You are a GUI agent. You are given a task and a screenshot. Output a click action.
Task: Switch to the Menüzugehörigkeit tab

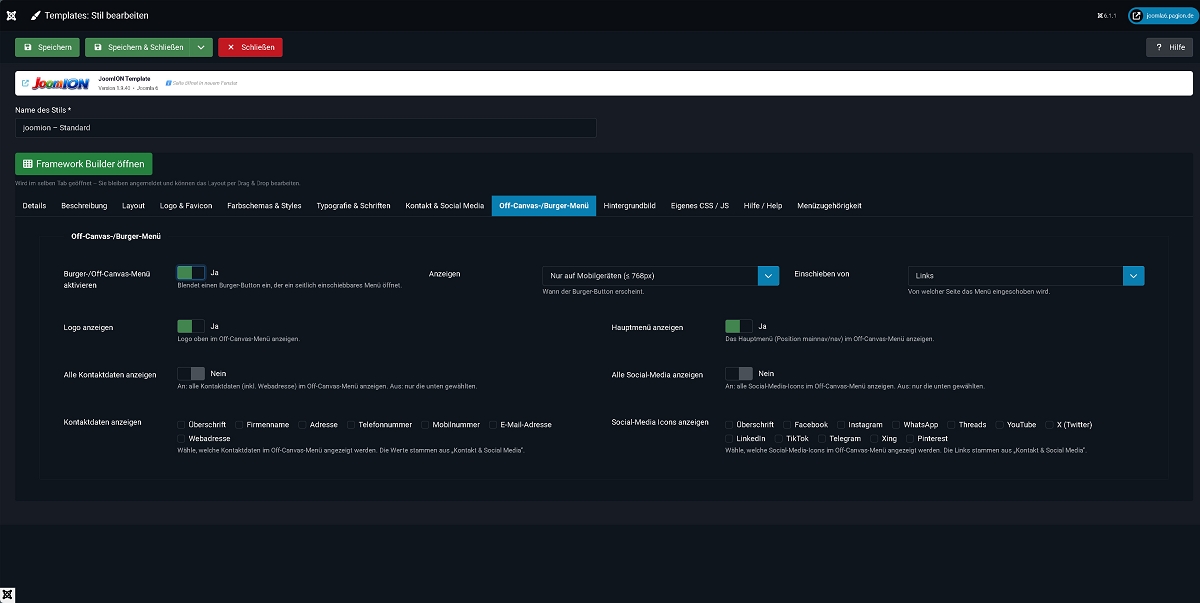pyautogui.click(x=829, y=206)
